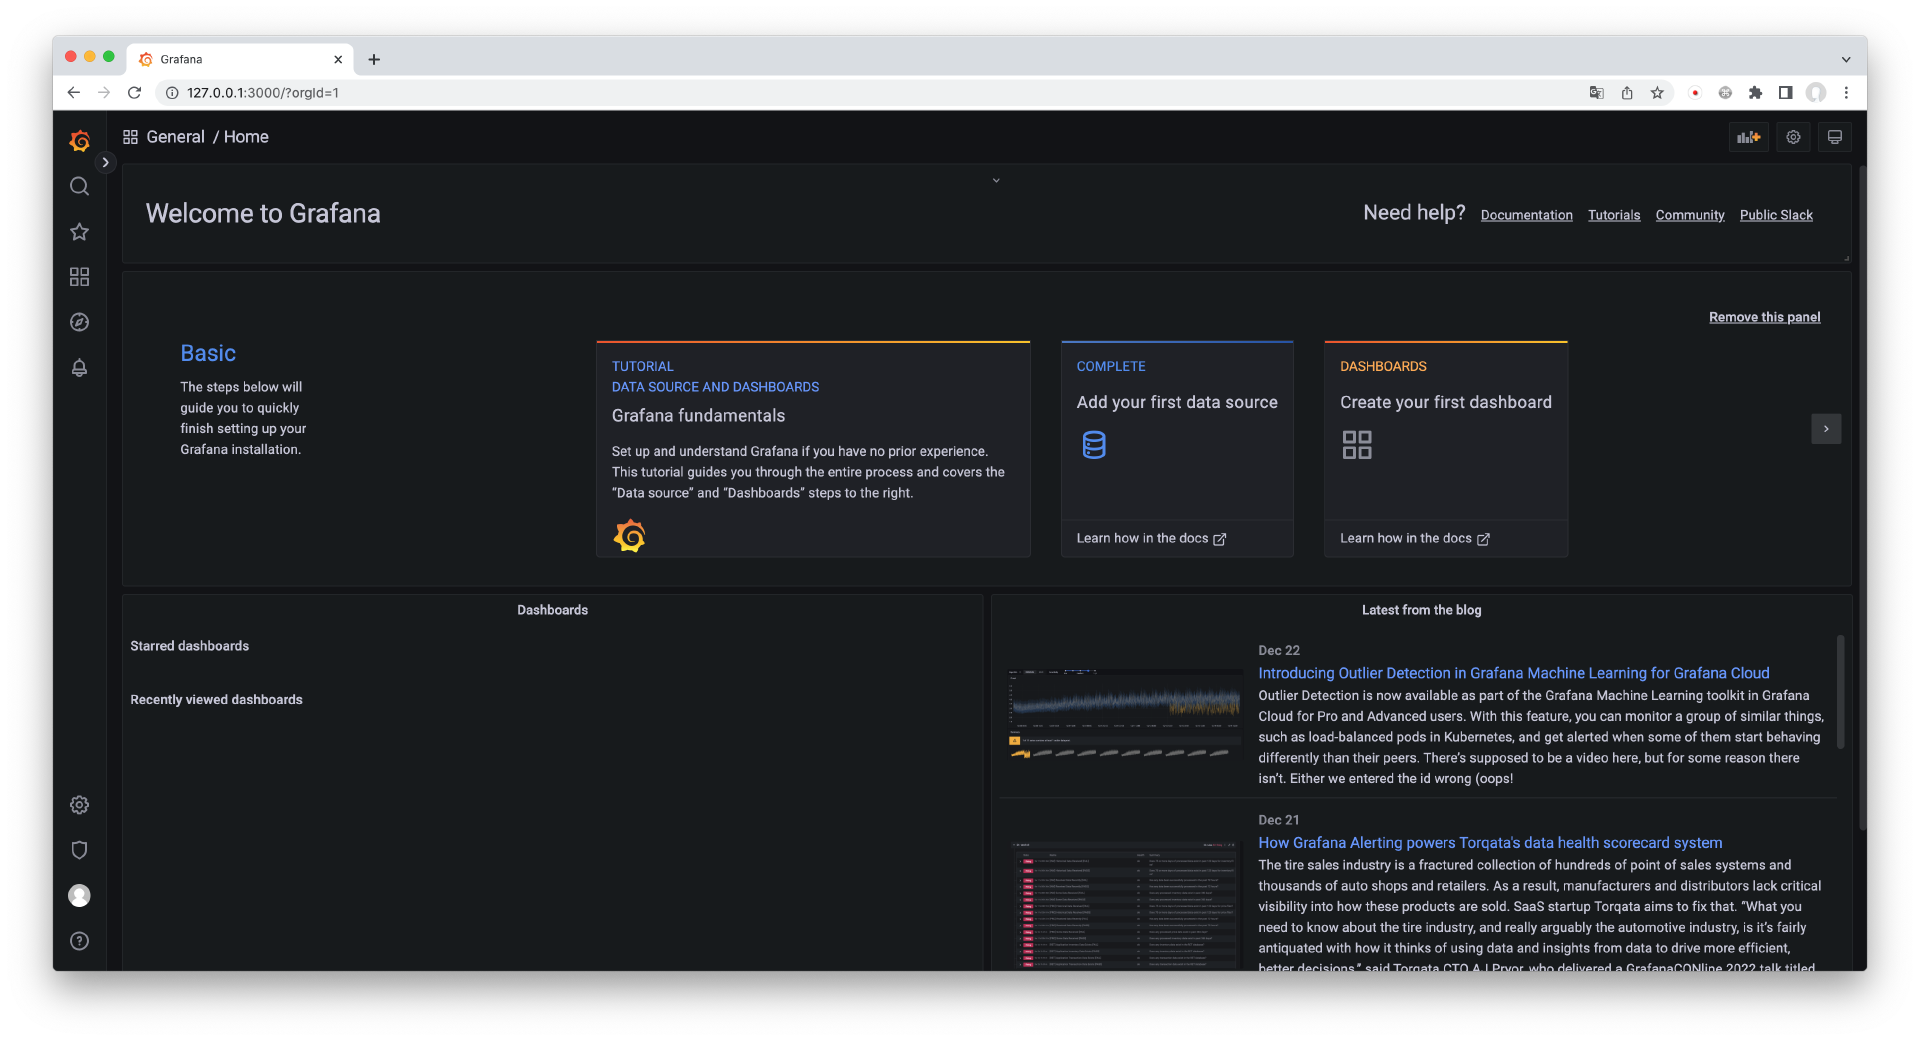1920x1041 pixels.
Task: Click the main page vertical scrollbar
Action: pyautogui.click(x=1862, y=497)
